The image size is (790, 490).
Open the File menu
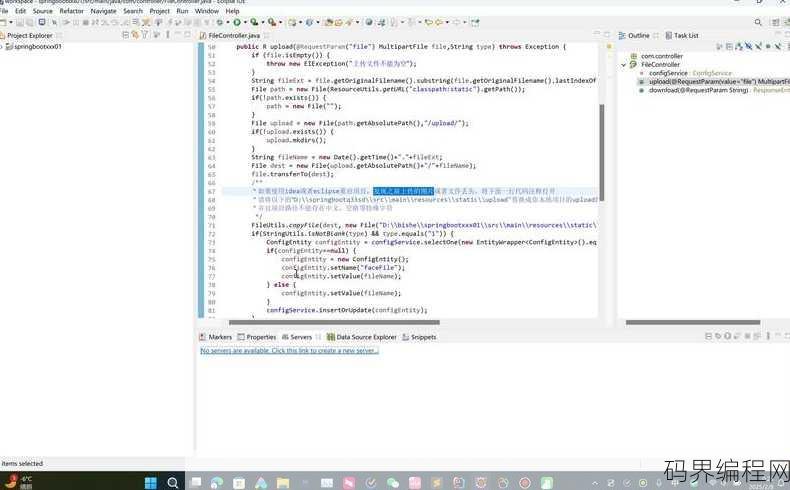pos(4,11)
